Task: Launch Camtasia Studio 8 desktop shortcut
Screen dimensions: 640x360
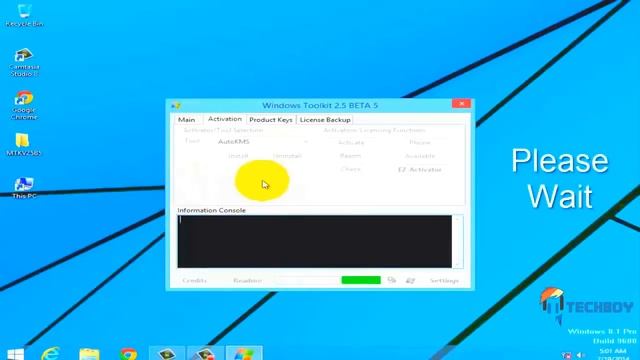Action: (x=24, y=62)
